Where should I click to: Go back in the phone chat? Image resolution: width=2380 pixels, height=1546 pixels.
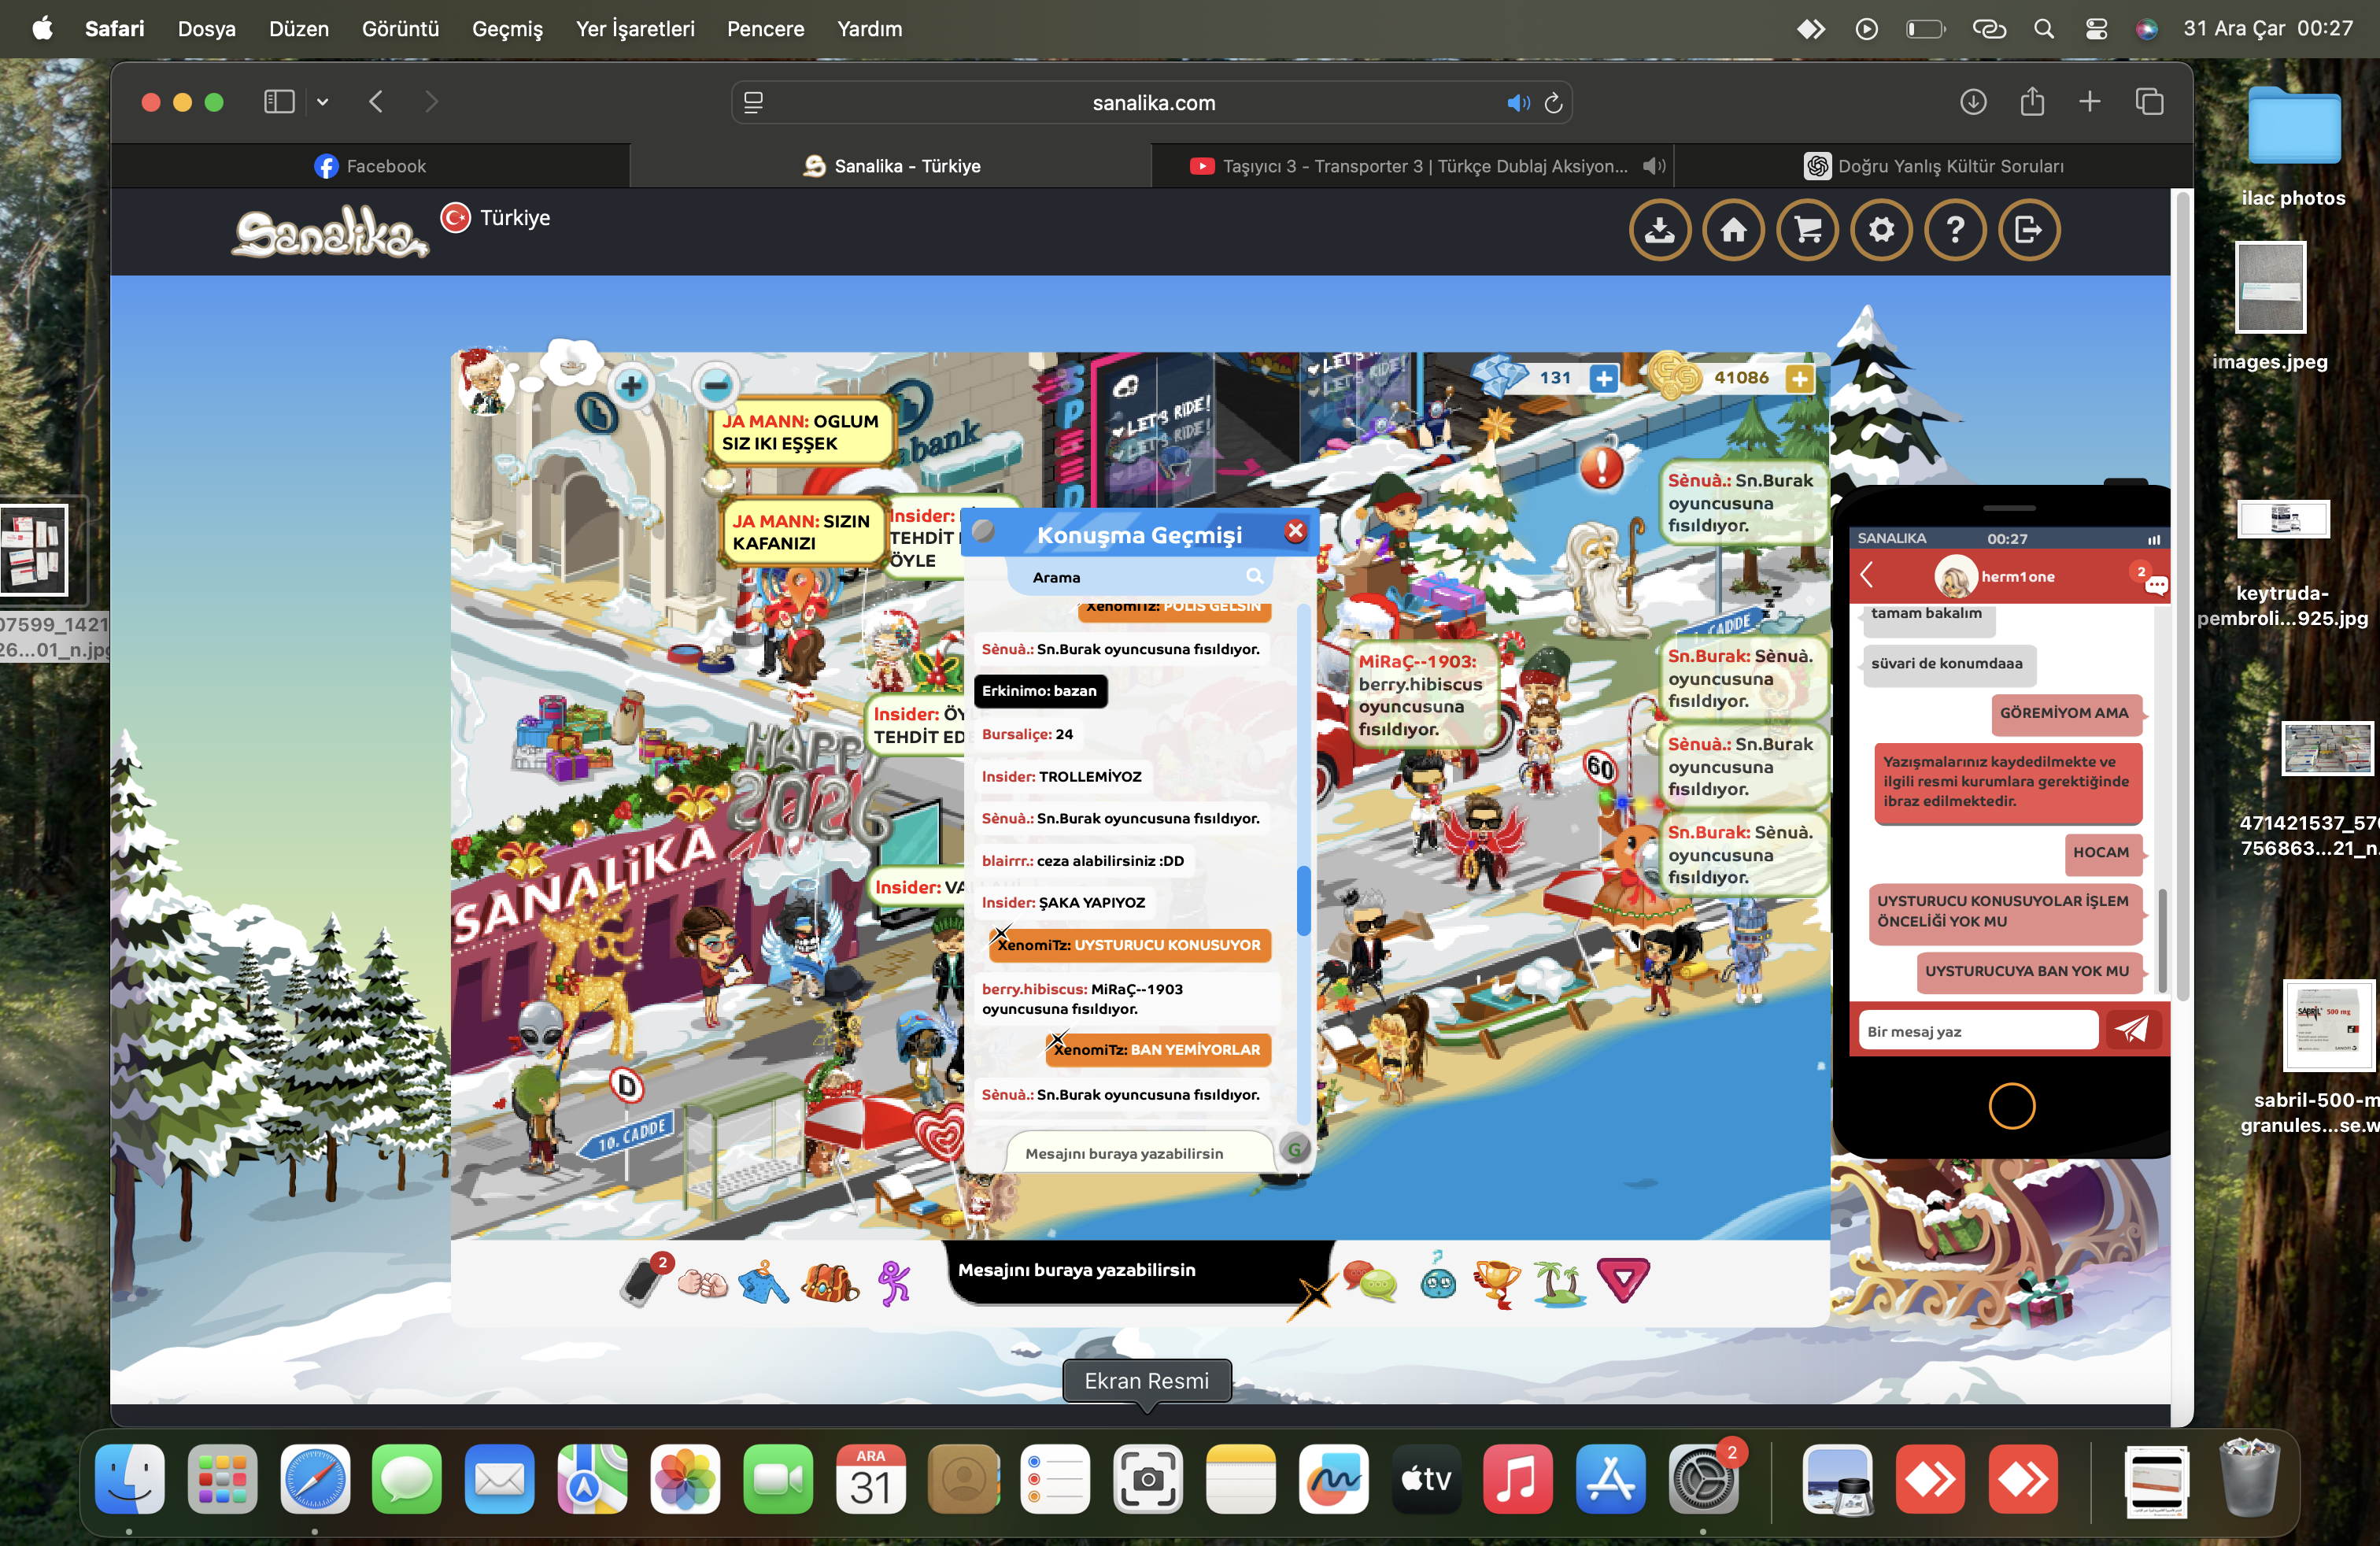click(x=1866, y=576)
